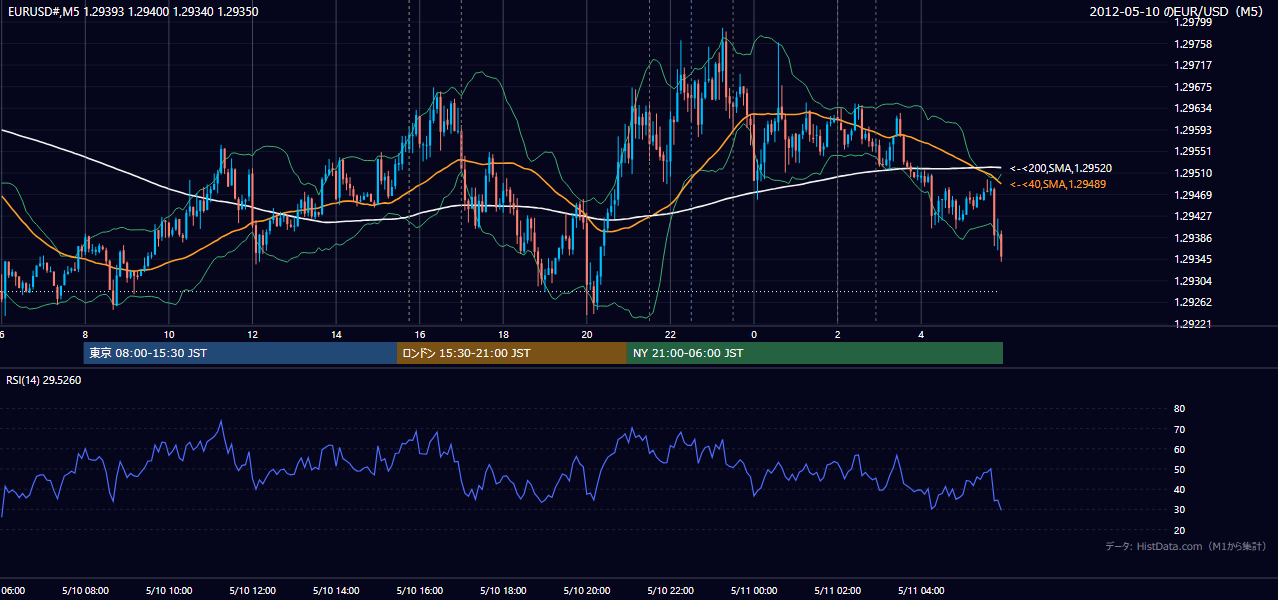Click RSI scale level 40

(1179, 489)
